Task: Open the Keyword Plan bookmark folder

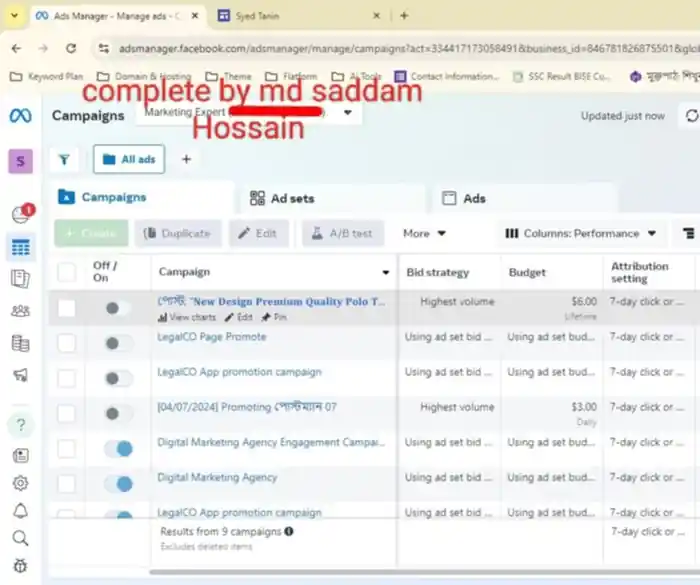Action: click(x=46, y=76)
